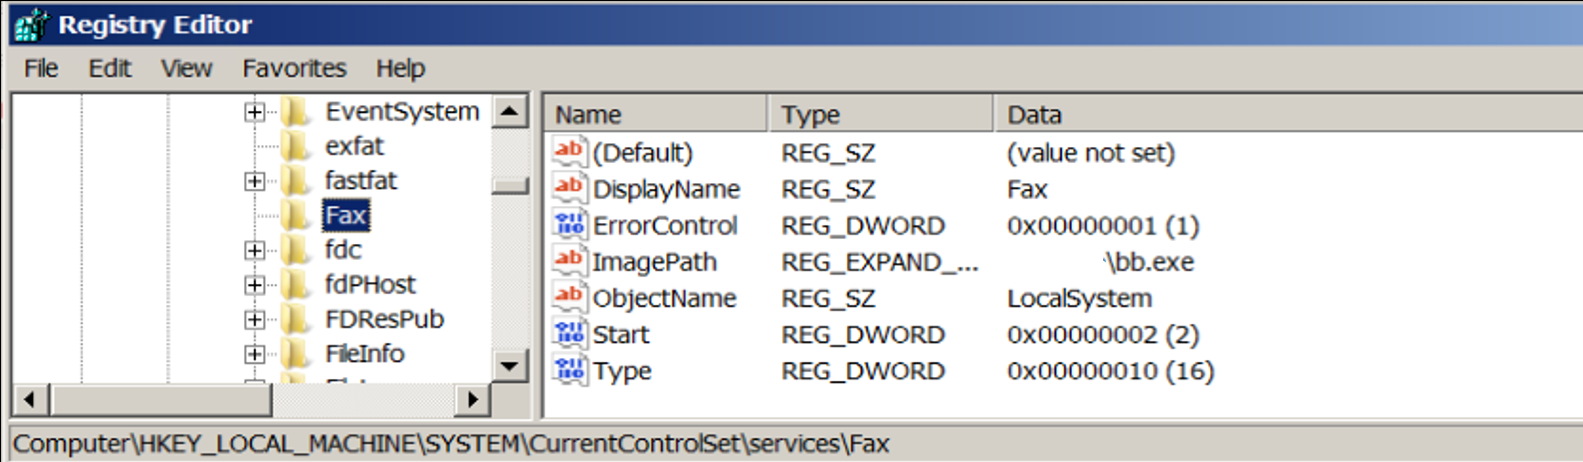Click the Name column header
1583x462 pixels.
(x=655, y=114)
